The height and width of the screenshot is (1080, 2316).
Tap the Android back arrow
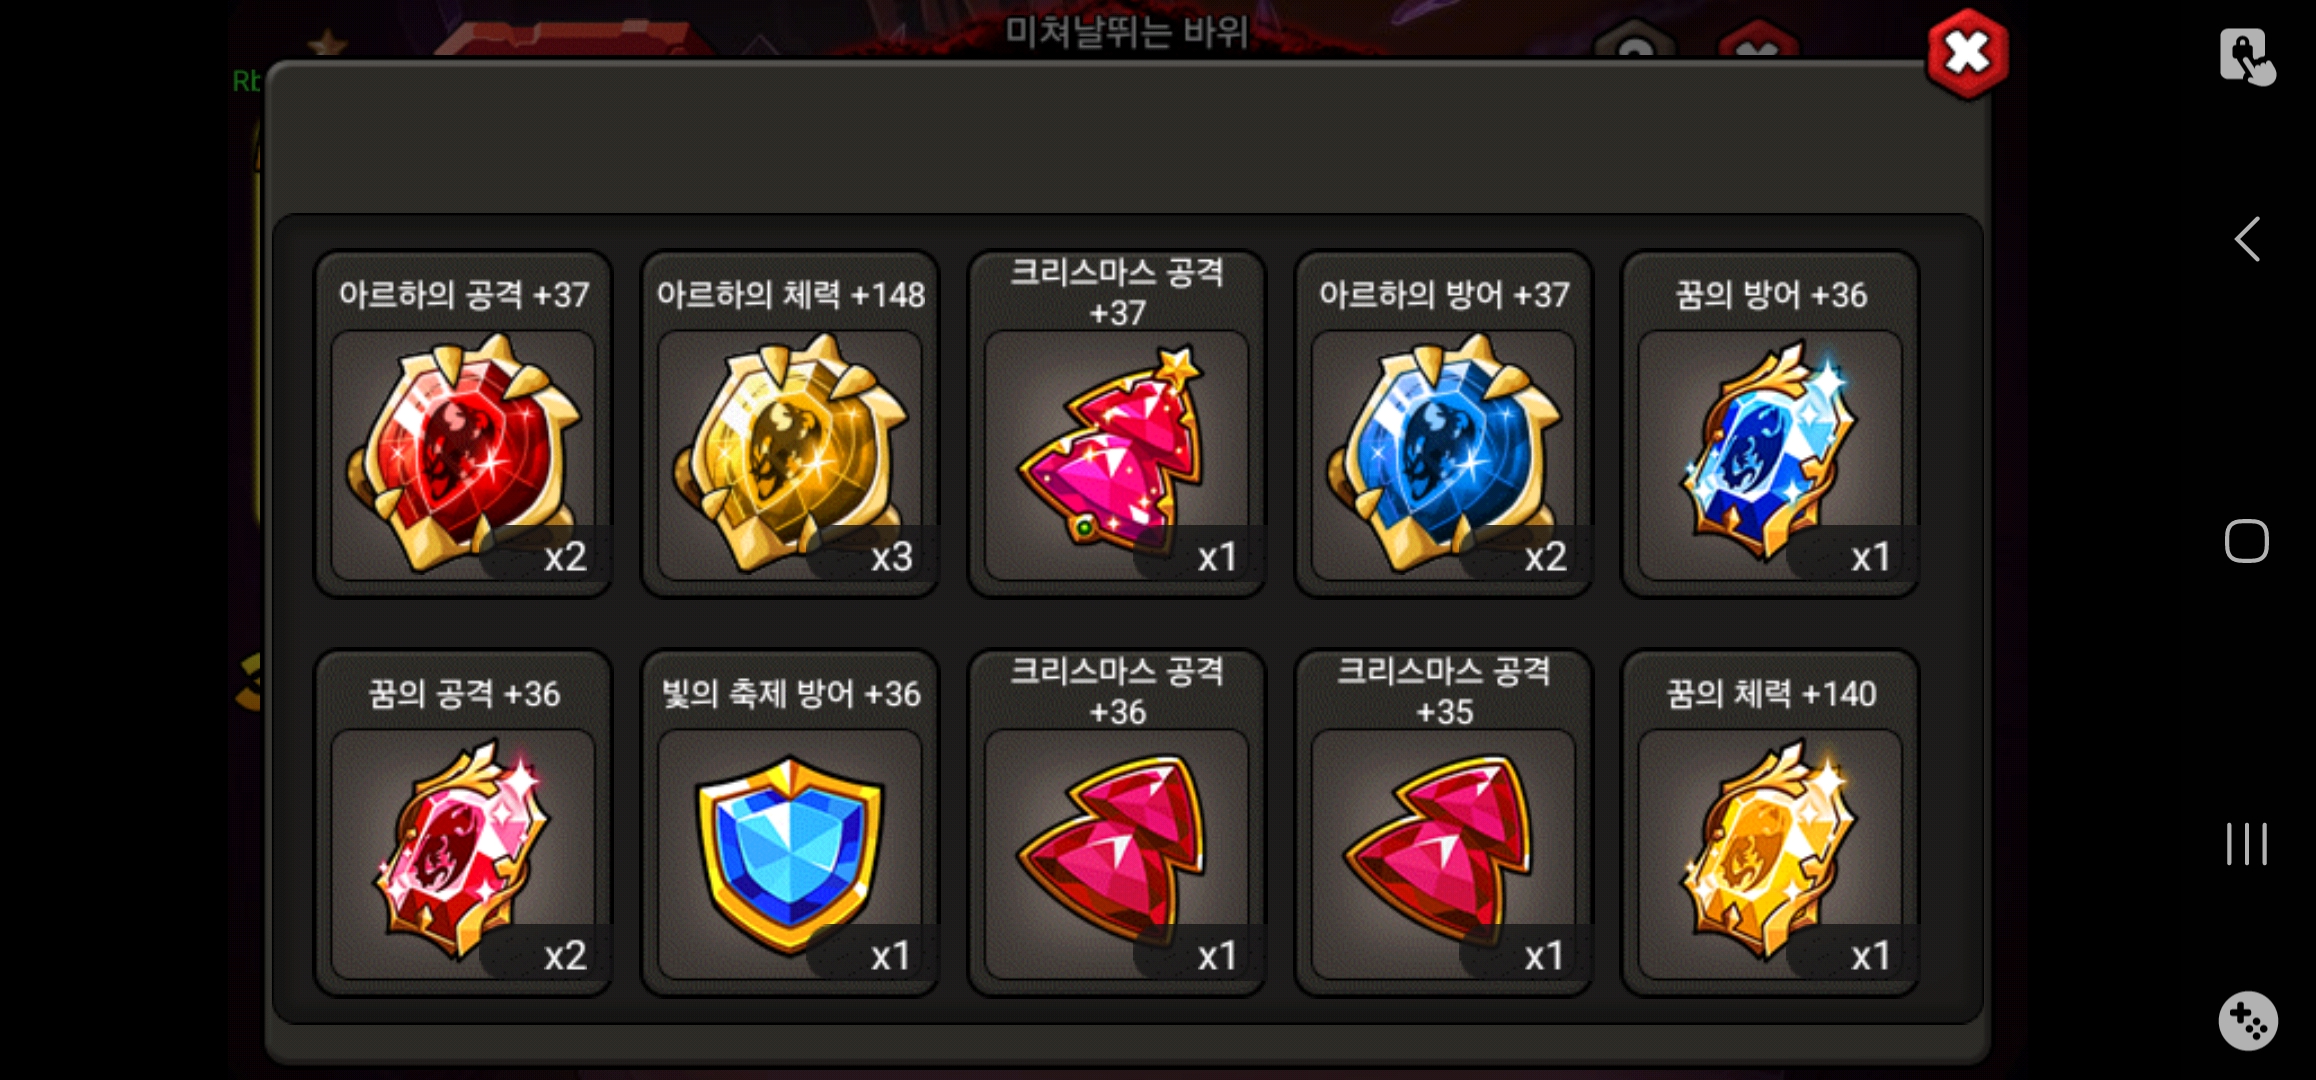(2247, 239)
